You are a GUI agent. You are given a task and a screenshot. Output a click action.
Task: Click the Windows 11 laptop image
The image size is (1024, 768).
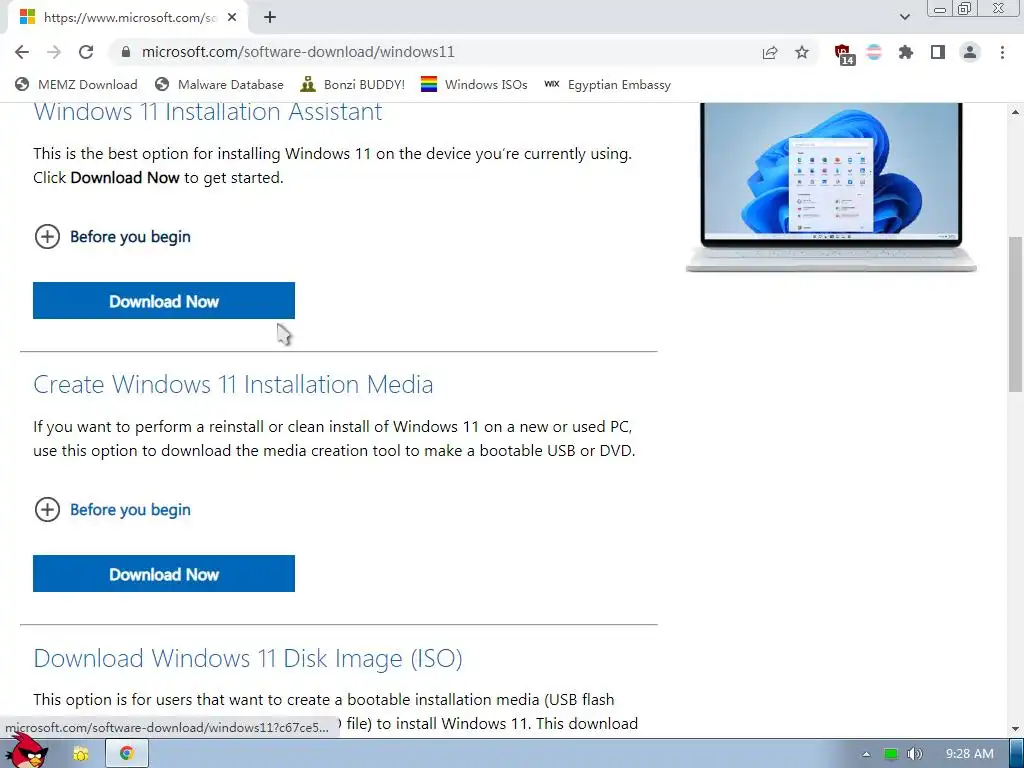point(831,187)
